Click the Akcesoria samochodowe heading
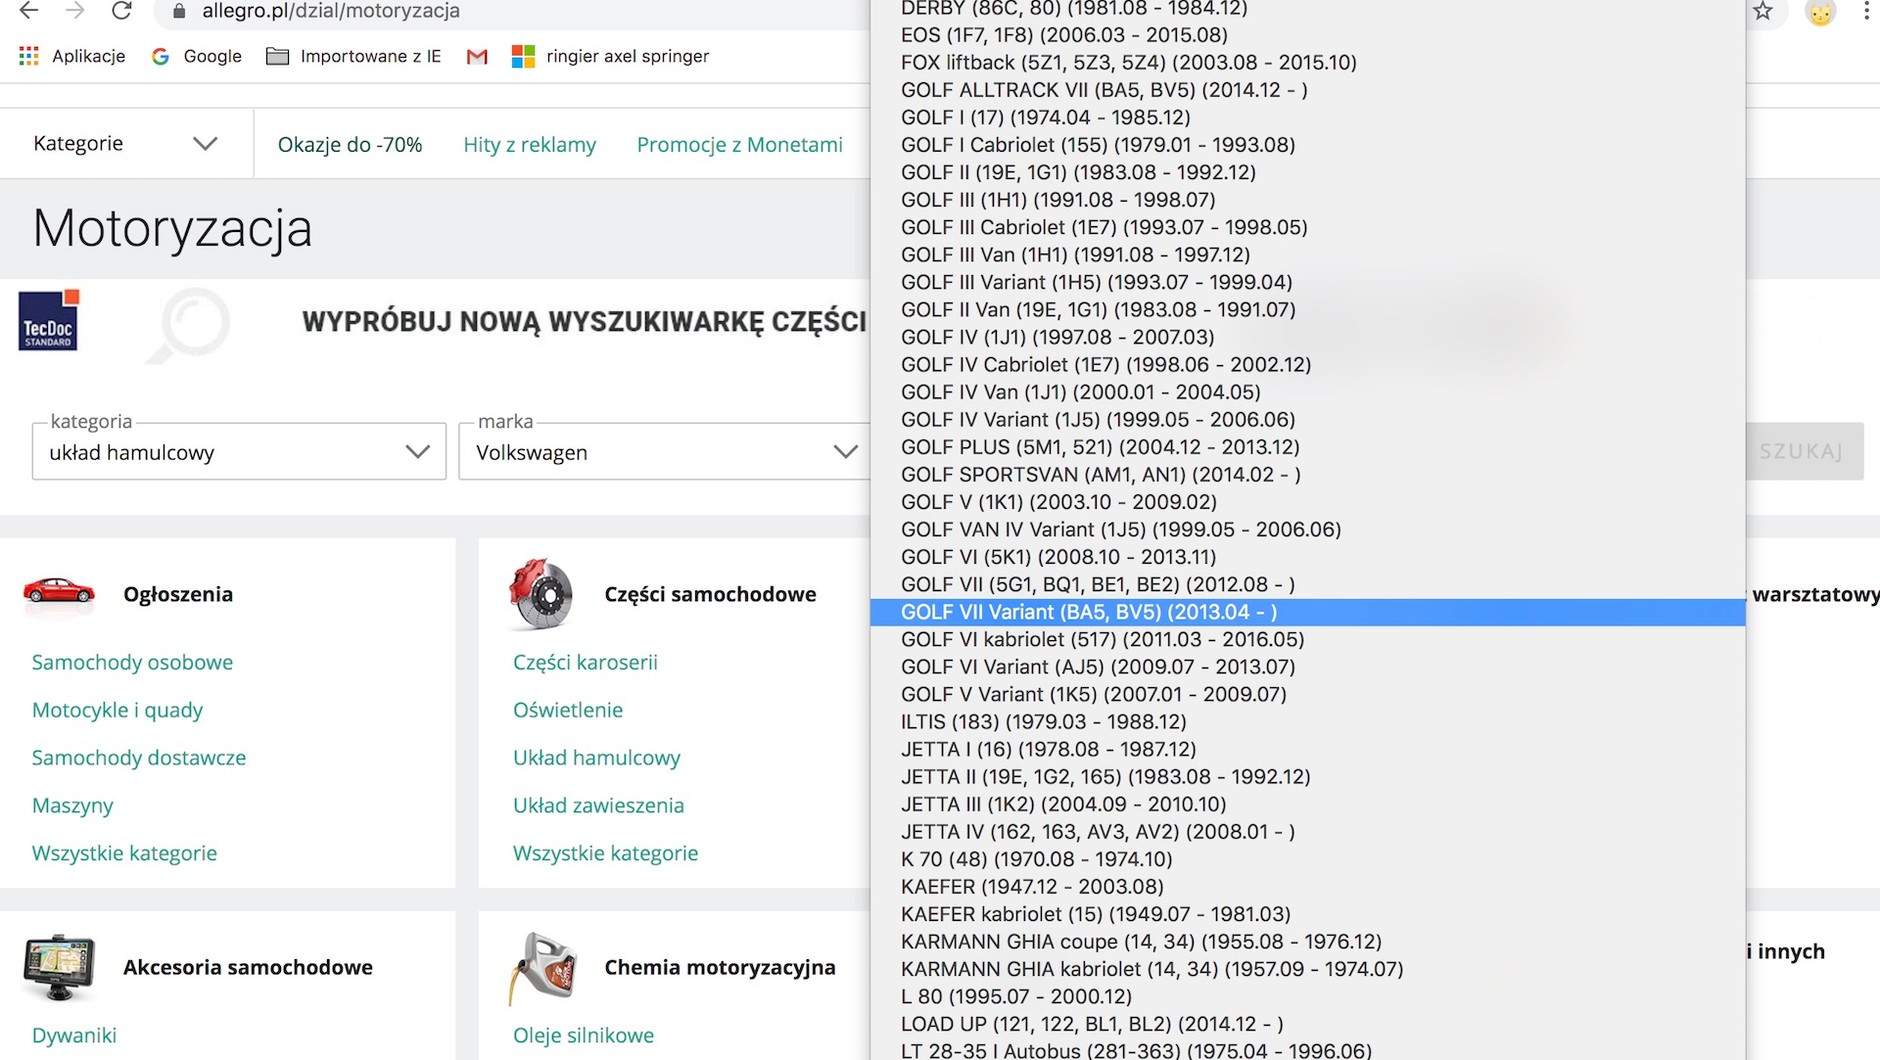Image resolution: width=1880 pixels, height=1060 pixels. pos(248,967)
